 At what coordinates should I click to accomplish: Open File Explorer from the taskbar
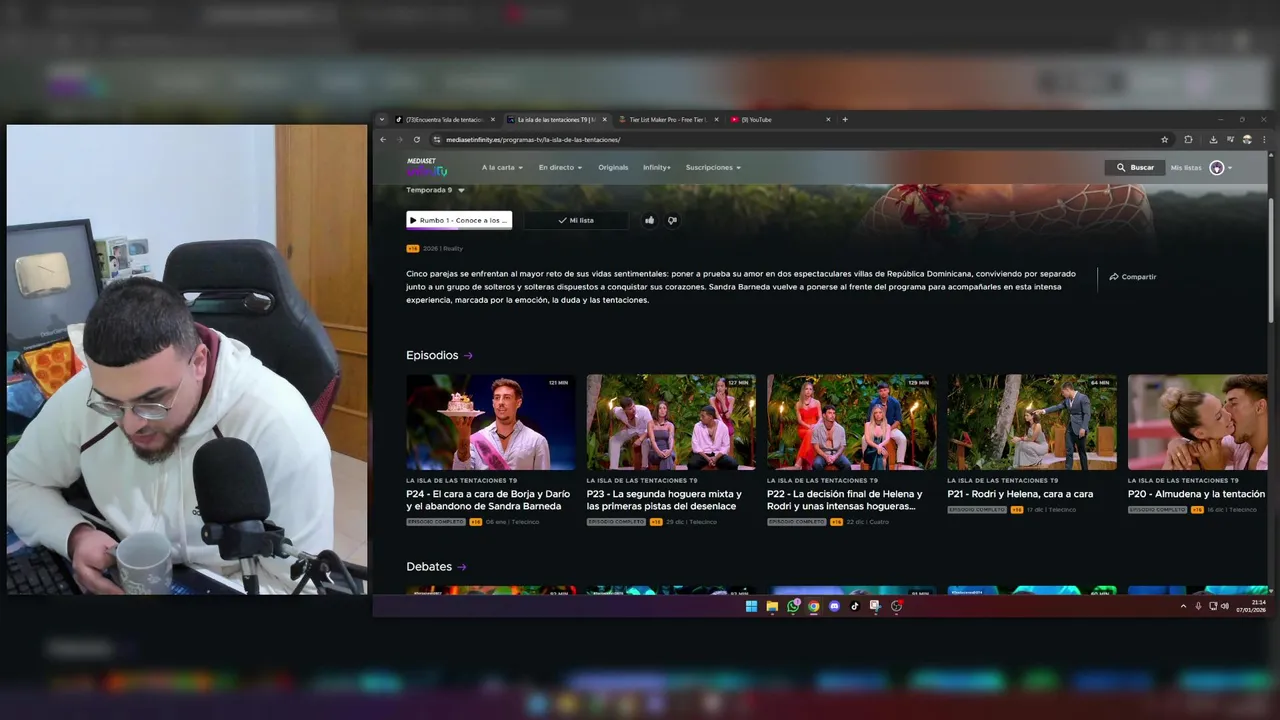[772, 606]
